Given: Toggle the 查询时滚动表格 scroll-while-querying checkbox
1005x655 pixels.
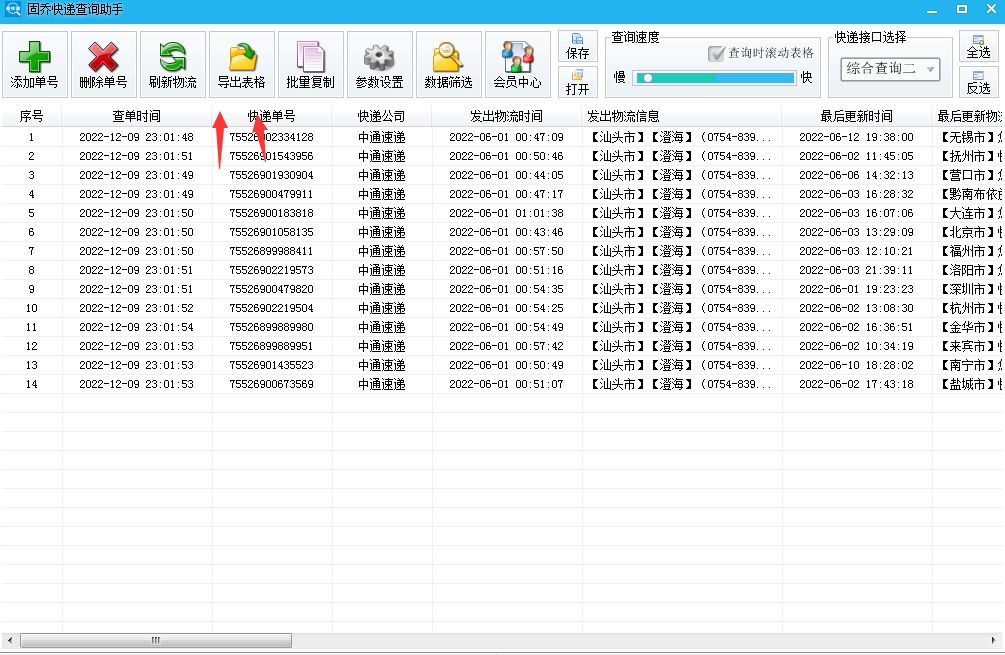Looking at the screenshot, I should point(716,55).
